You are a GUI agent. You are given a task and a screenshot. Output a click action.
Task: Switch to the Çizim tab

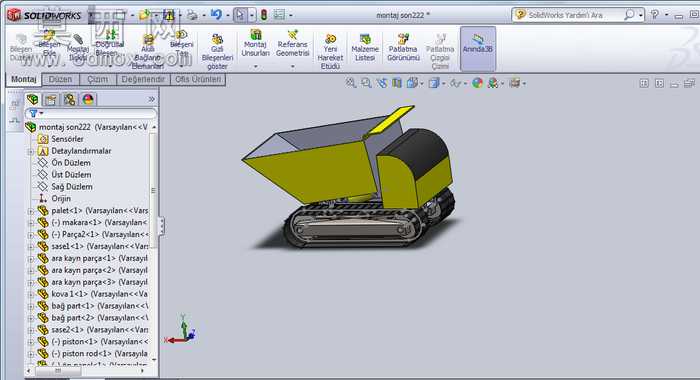coord(97,79)
